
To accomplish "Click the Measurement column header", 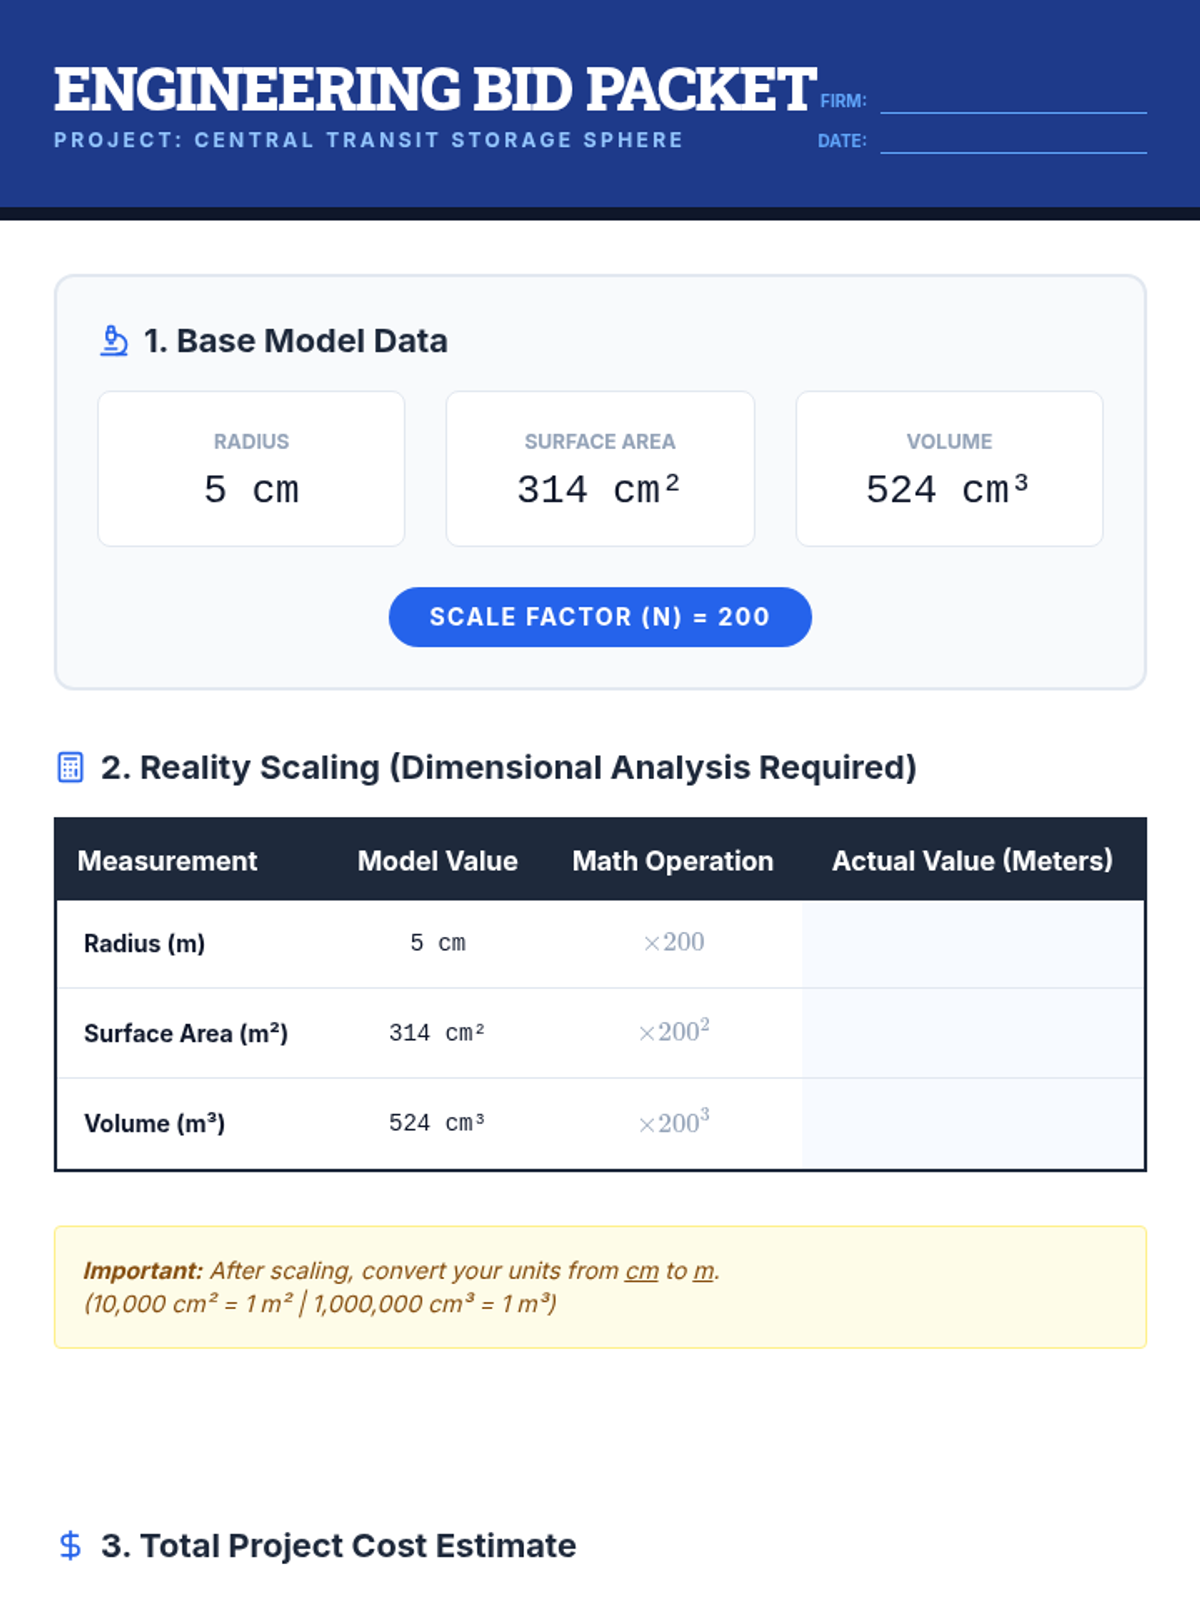I will [x=167, y=861].
